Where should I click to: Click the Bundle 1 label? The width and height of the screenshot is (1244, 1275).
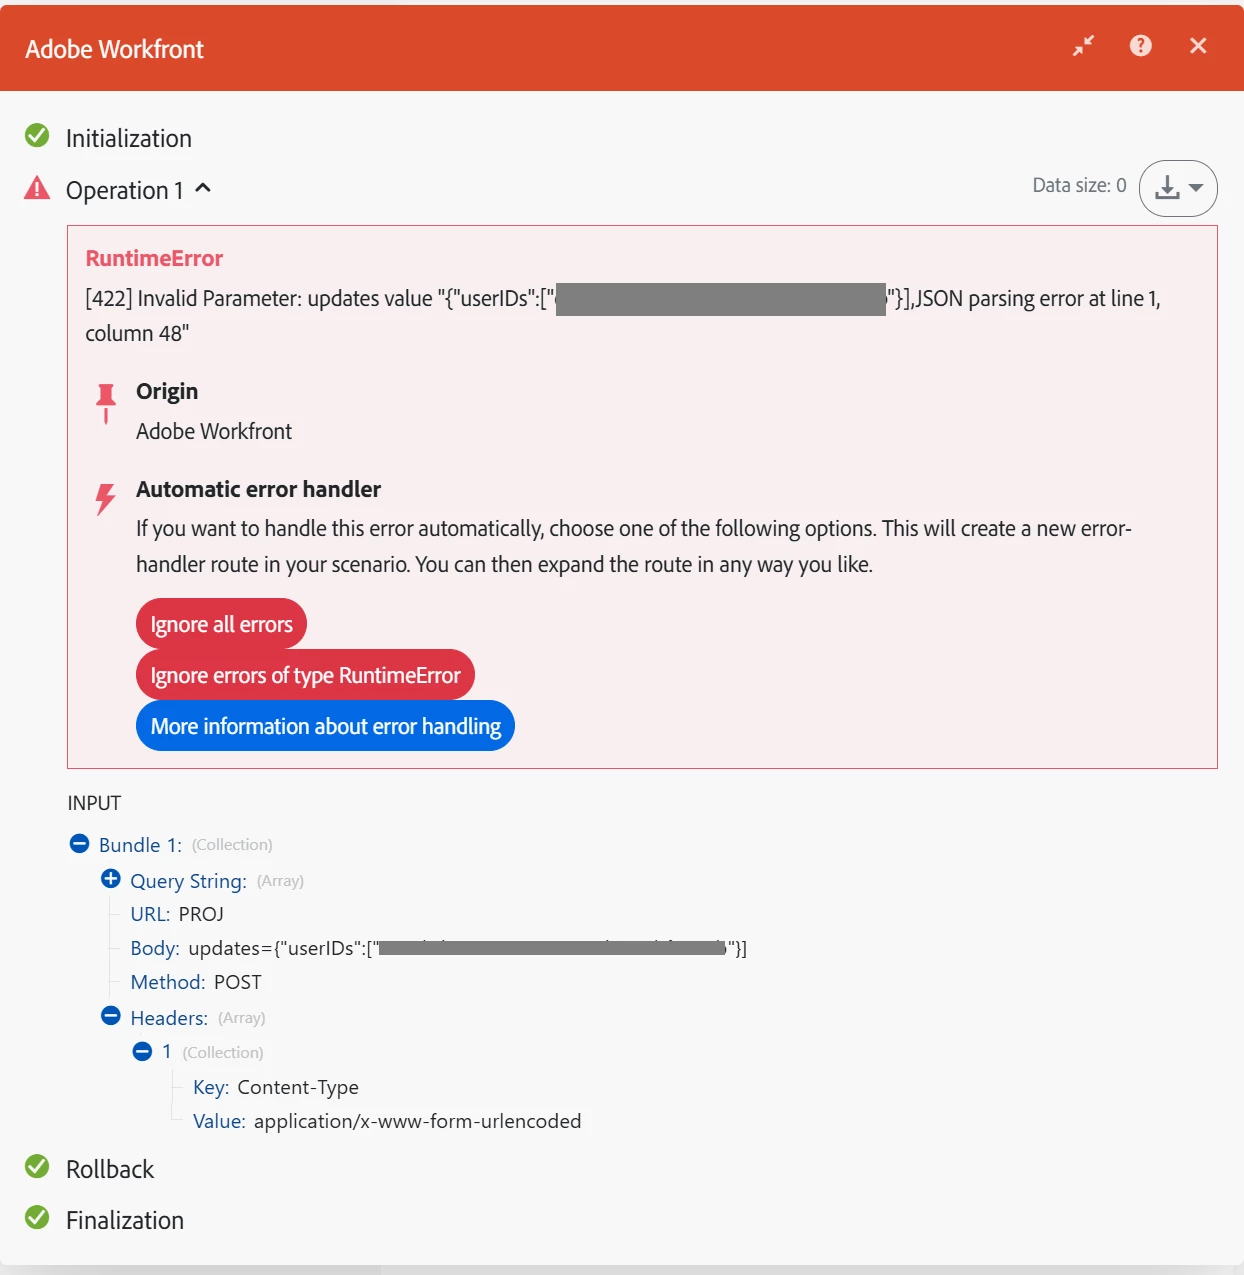(x=140, y=845)
